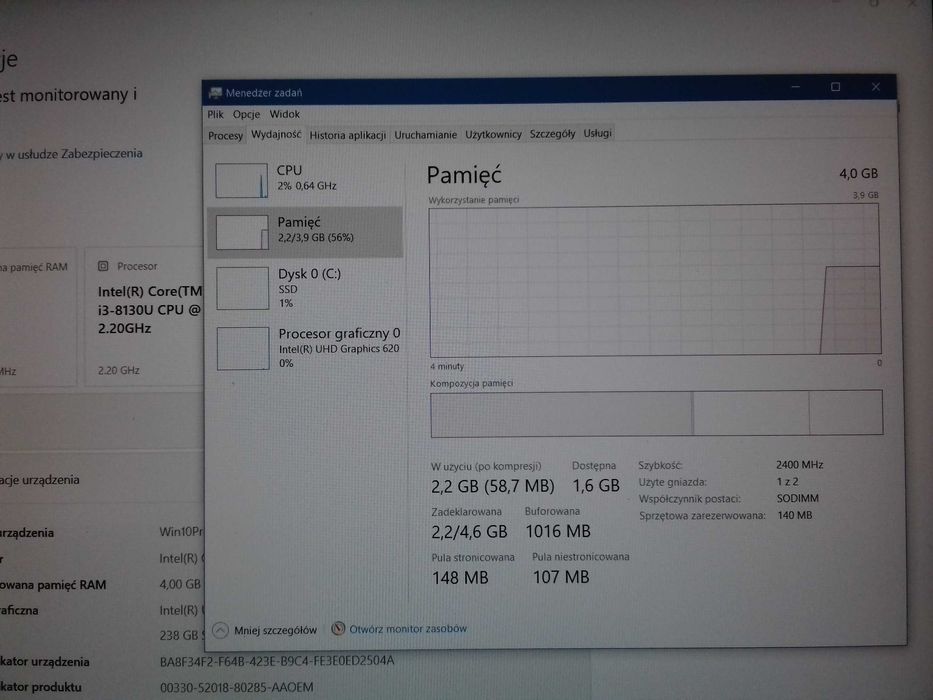Image resolution: width=933 pixels, height=700 pixels.
Task: Close the Menedżer zadań window
Action: (x=876, y=87)
